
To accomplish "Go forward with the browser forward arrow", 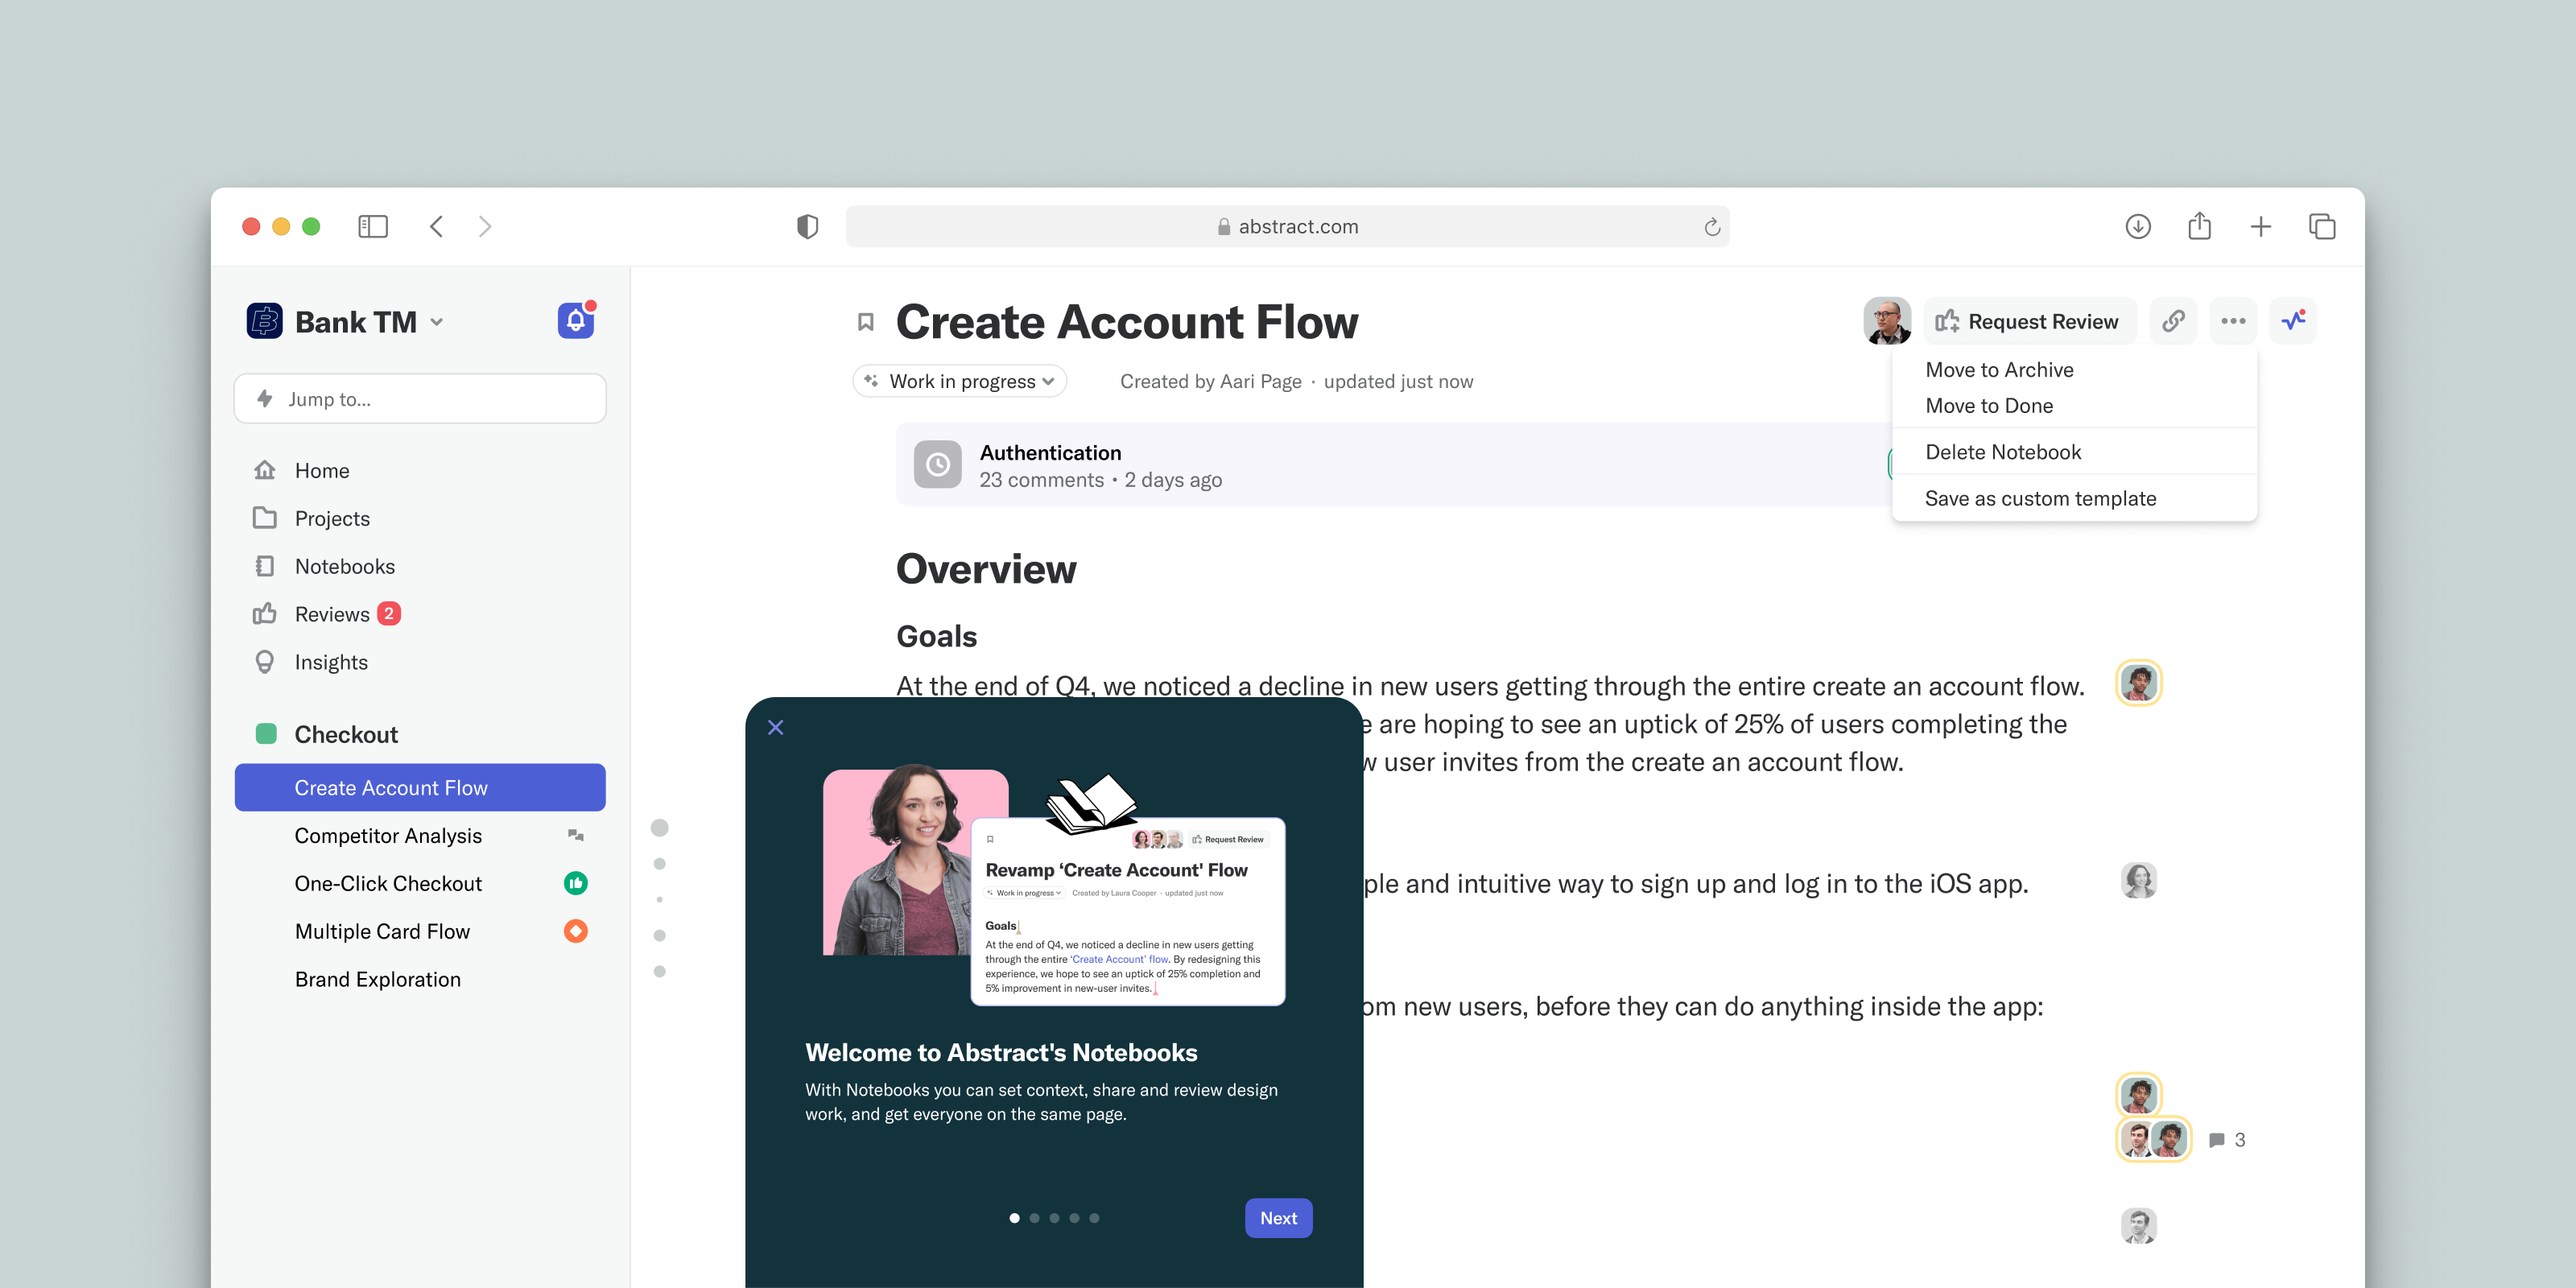I will 485,226.
